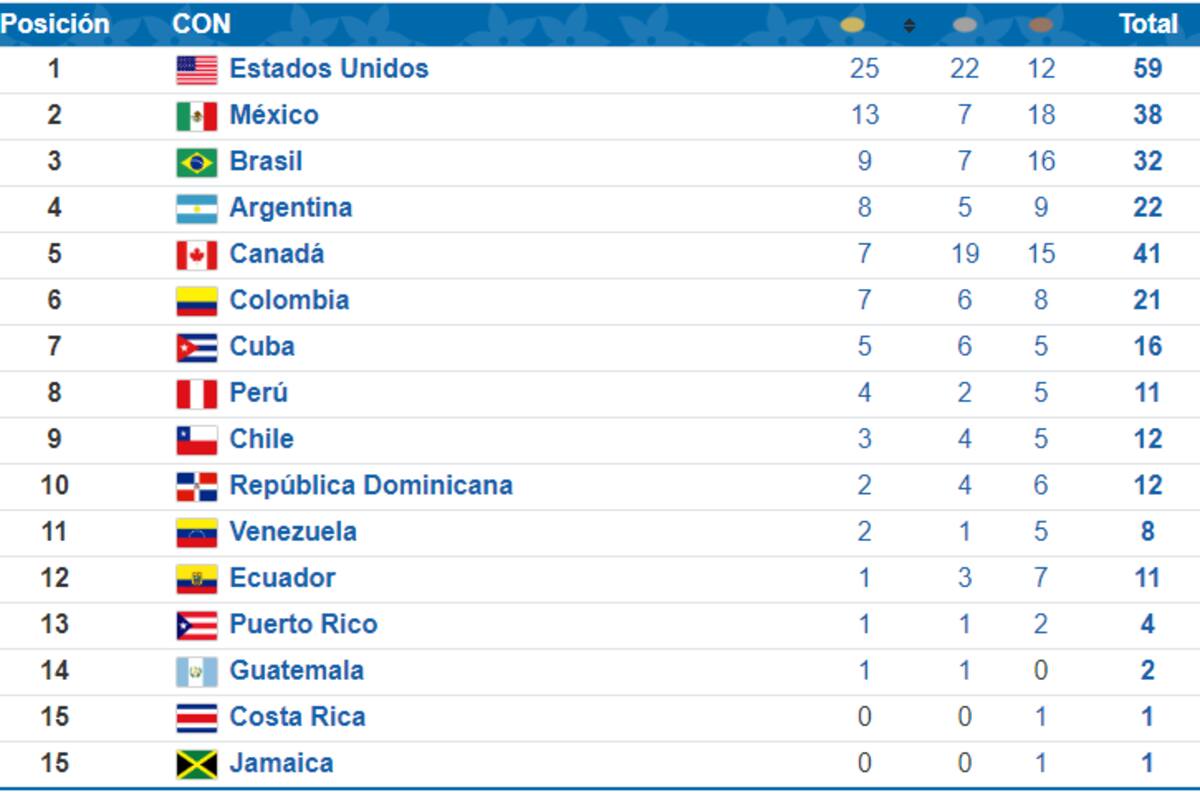Click the Costa Rica flag icon
Image resolution: width=1200 pixels, height=792 pixels.
pos(196,718)
